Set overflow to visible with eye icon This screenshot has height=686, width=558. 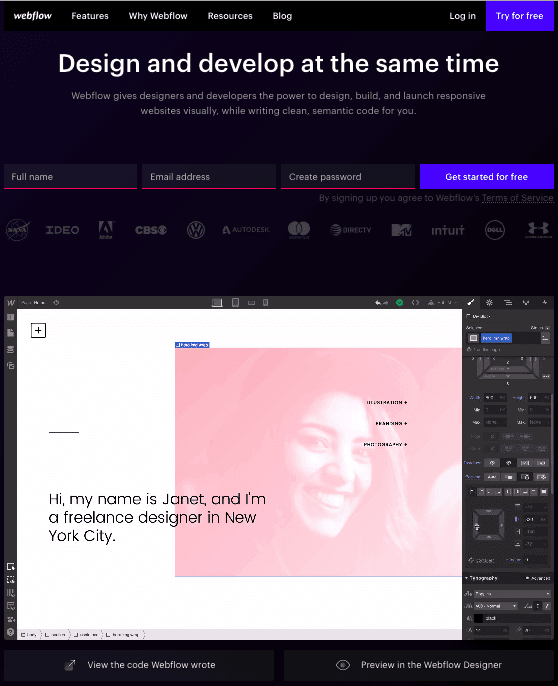pos(492,463)
